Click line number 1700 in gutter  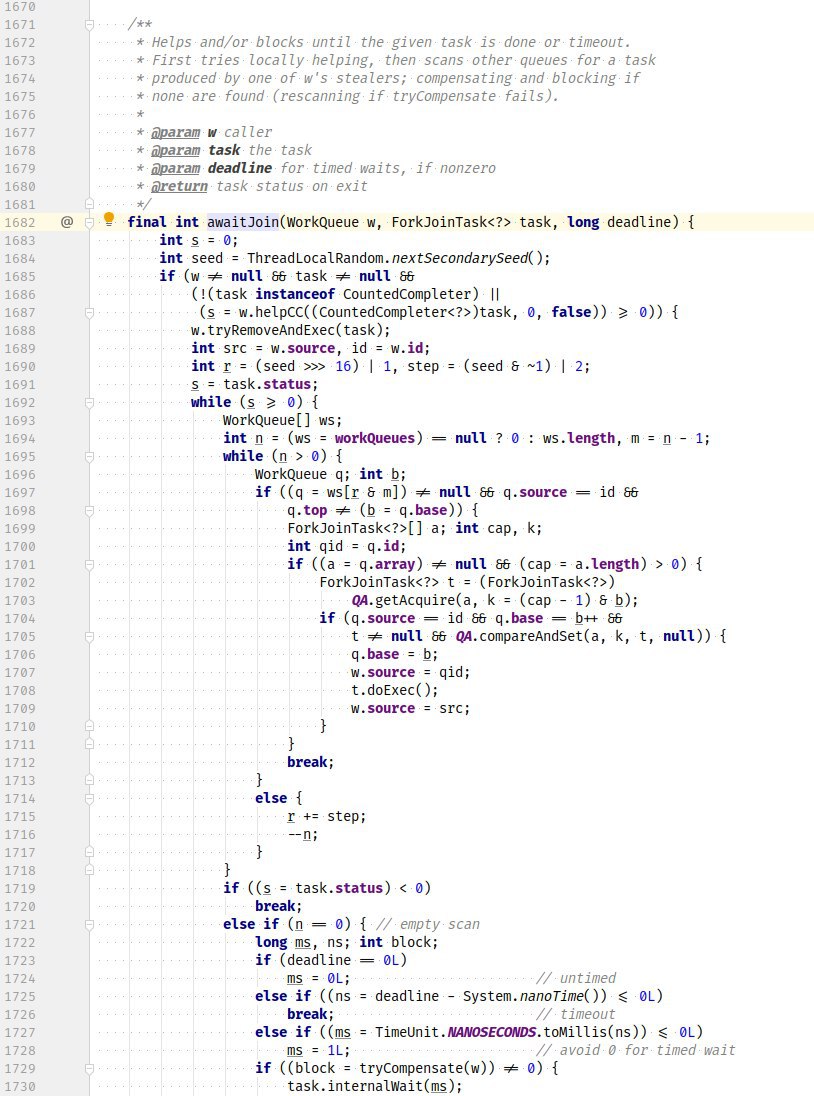(x=20, y=547)
